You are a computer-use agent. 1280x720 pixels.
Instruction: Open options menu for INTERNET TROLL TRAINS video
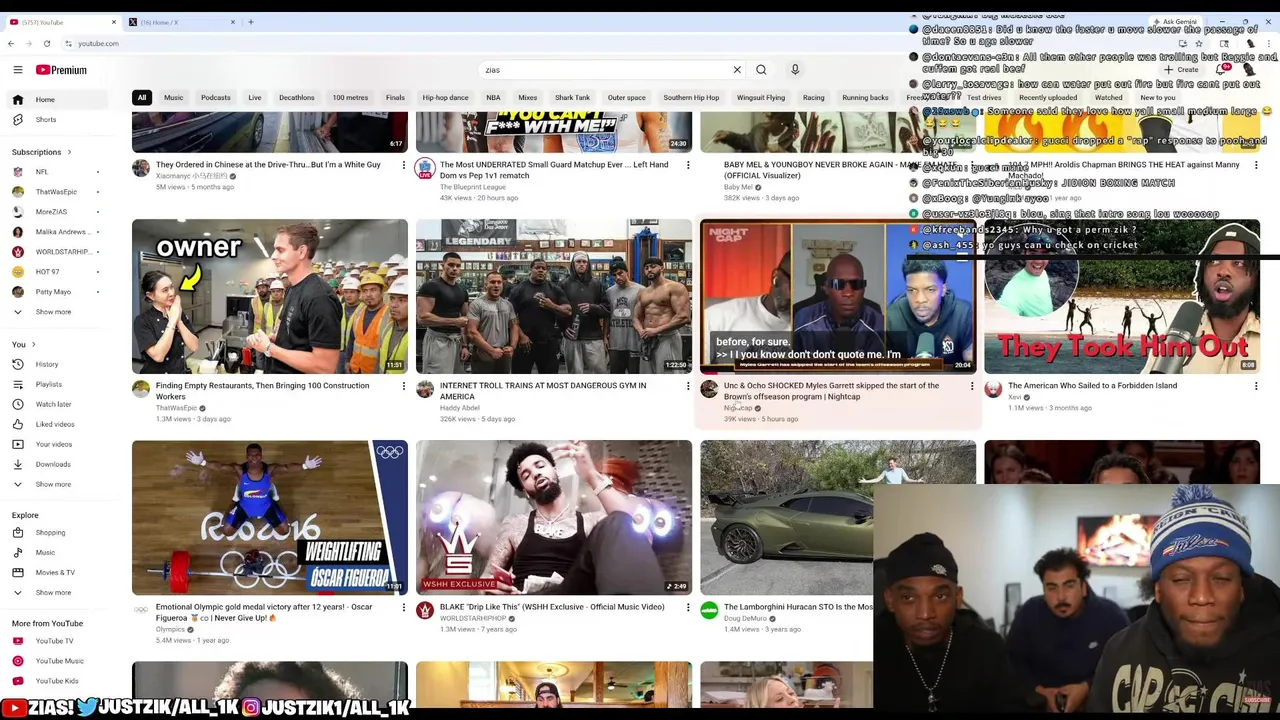pos(688,386)
